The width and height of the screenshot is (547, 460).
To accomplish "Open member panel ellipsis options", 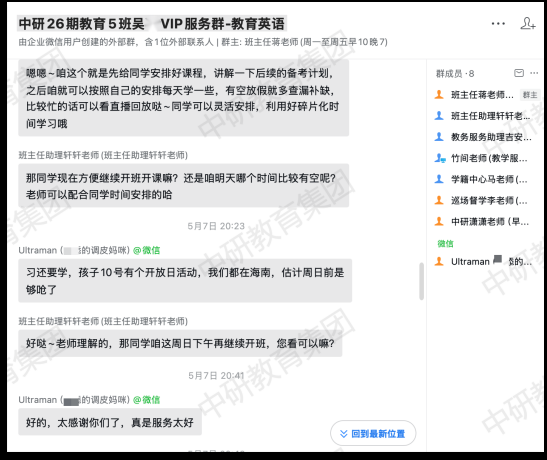I will [x=534, y=73].
